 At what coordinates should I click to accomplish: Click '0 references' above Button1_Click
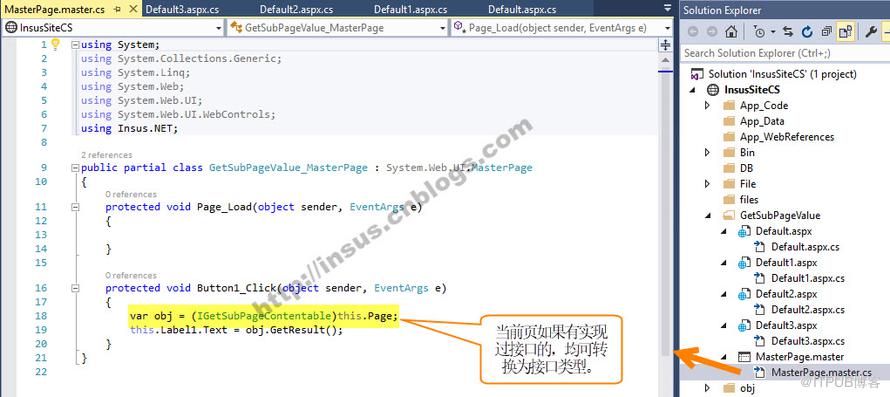point(131,275)
